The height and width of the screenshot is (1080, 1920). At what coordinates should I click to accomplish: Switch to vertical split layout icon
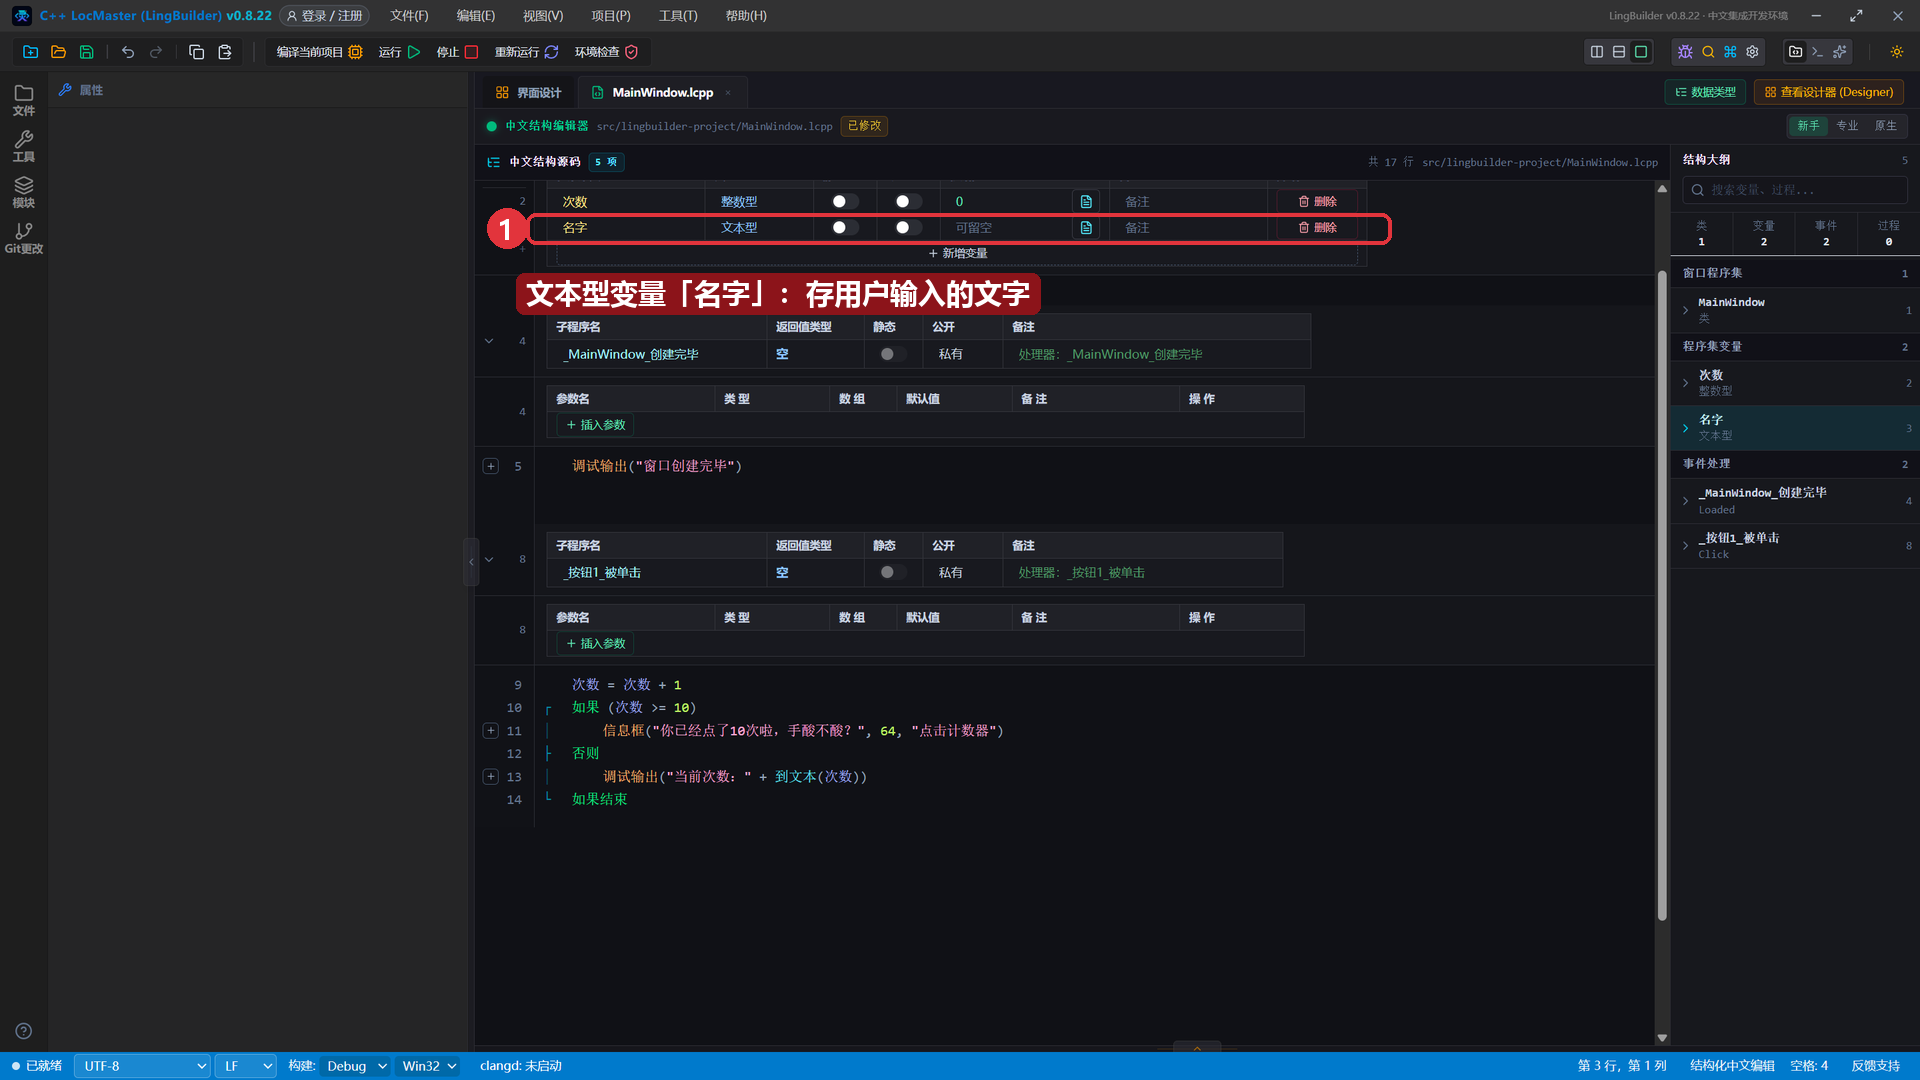pos(1597,52)
